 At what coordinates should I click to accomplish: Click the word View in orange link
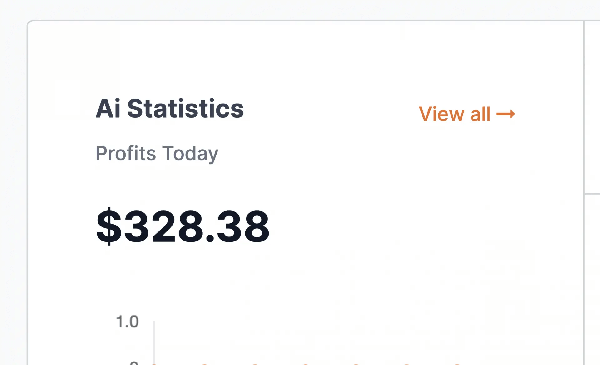point(442,114)
